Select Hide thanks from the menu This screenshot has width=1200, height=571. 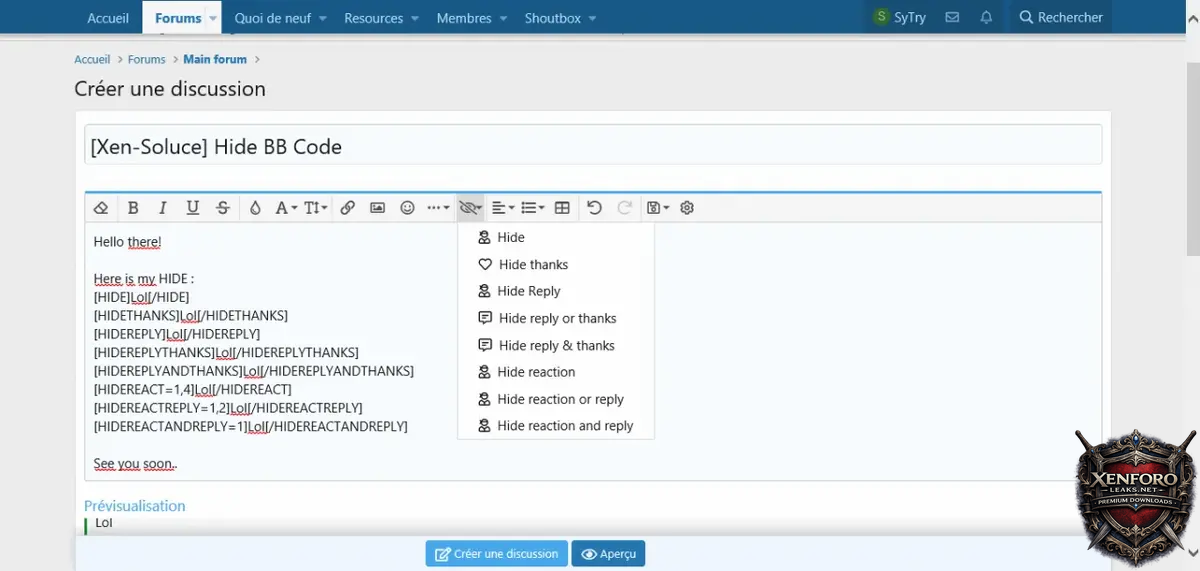(x=533, y=265)
